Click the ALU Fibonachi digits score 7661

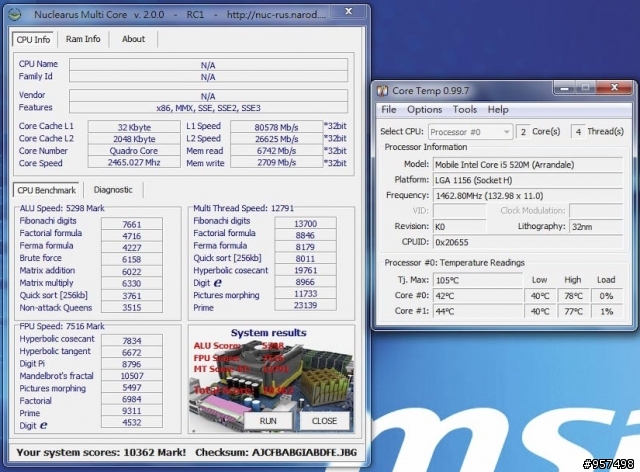(132, 224)
